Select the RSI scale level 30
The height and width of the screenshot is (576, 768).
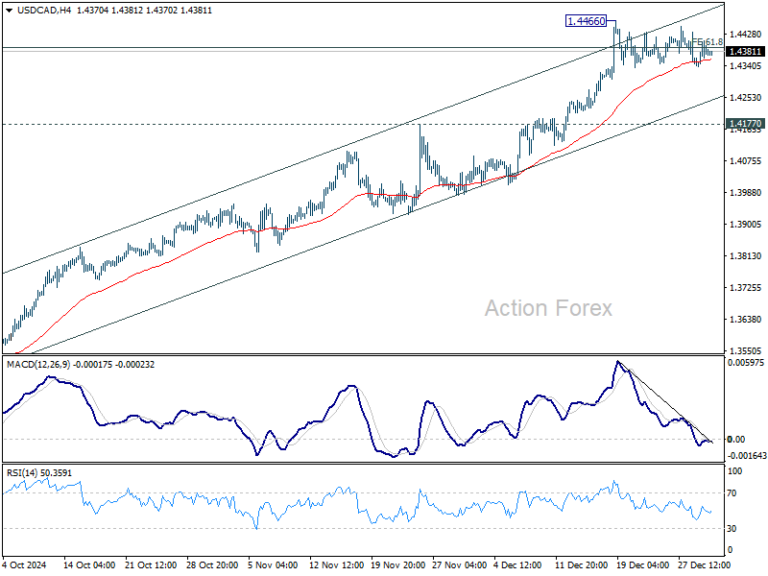pyautogui.click(x=732, y=528)
